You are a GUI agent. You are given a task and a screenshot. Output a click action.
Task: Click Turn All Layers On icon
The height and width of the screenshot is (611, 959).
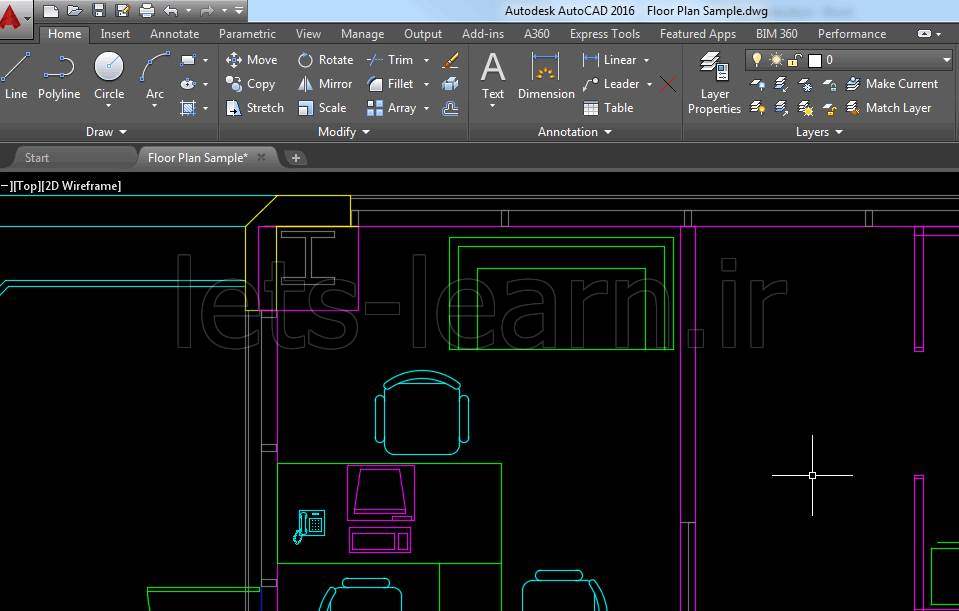click(x=757, y=108)
